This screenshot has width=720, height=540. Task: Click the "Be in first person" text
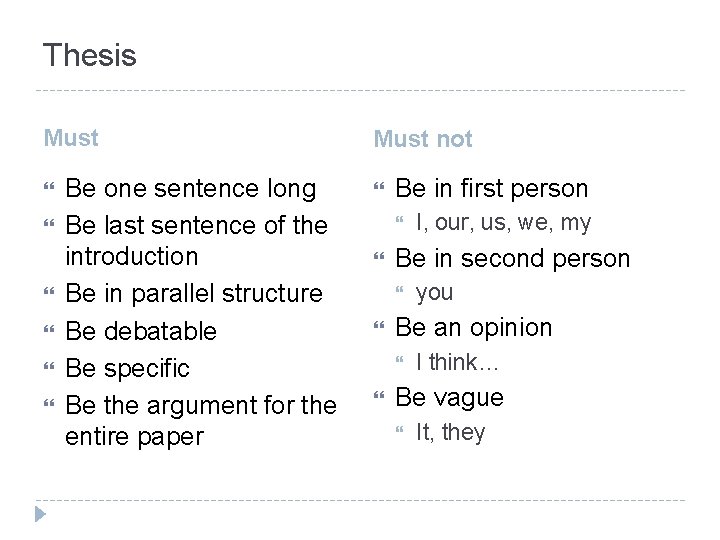point(492,188)
